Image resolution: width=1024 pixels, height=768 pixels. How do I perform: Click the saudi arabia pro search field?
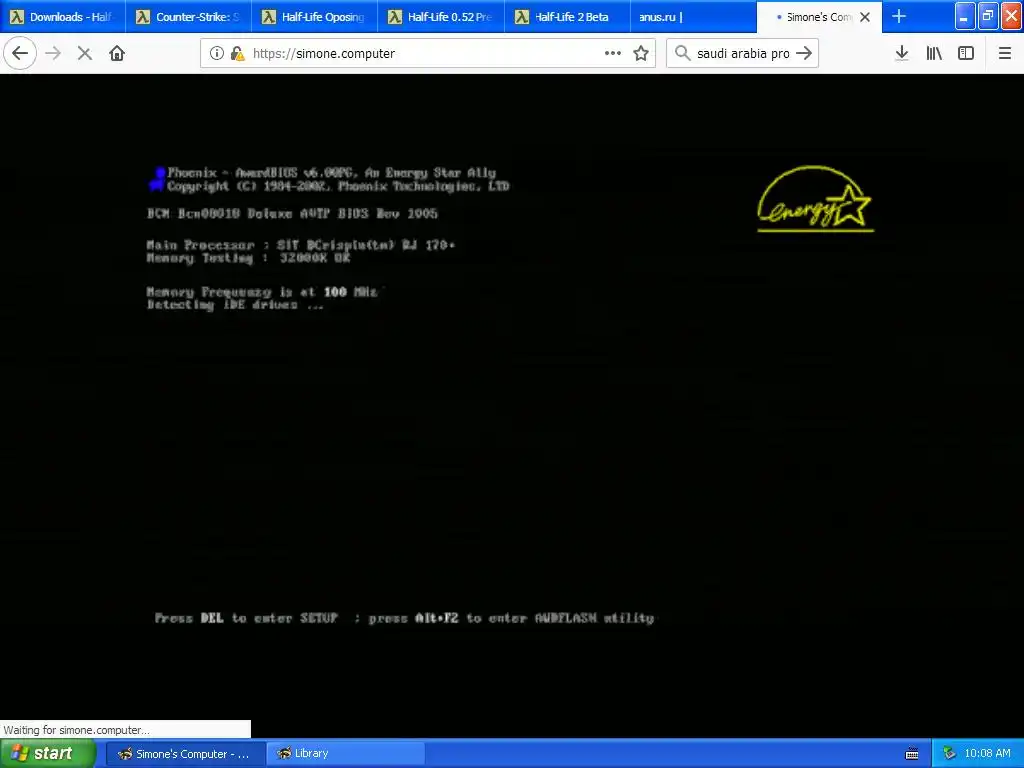point(743,54)
